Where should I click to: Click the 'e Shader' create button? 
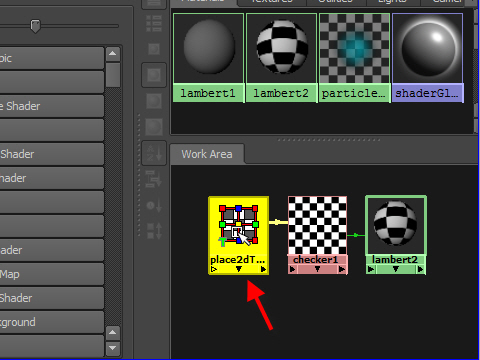coord(52,106)
